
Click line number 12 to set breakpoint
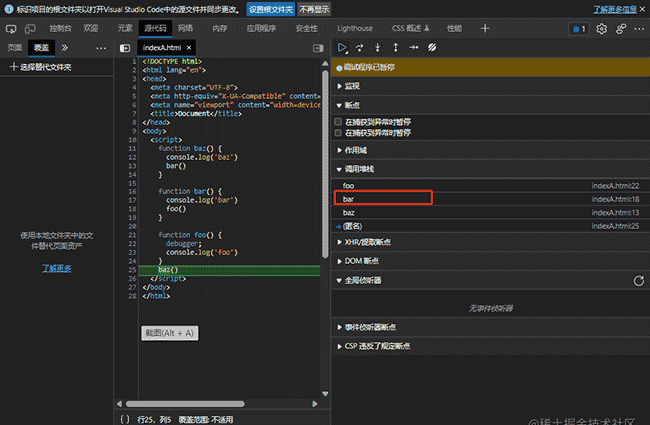pos(132,157)
